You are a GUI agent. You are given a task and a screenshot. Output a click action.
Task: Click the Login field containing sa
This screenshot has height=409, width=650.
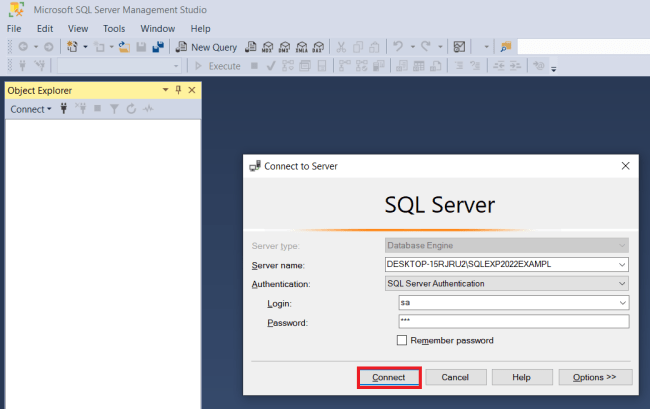[514, 303]
